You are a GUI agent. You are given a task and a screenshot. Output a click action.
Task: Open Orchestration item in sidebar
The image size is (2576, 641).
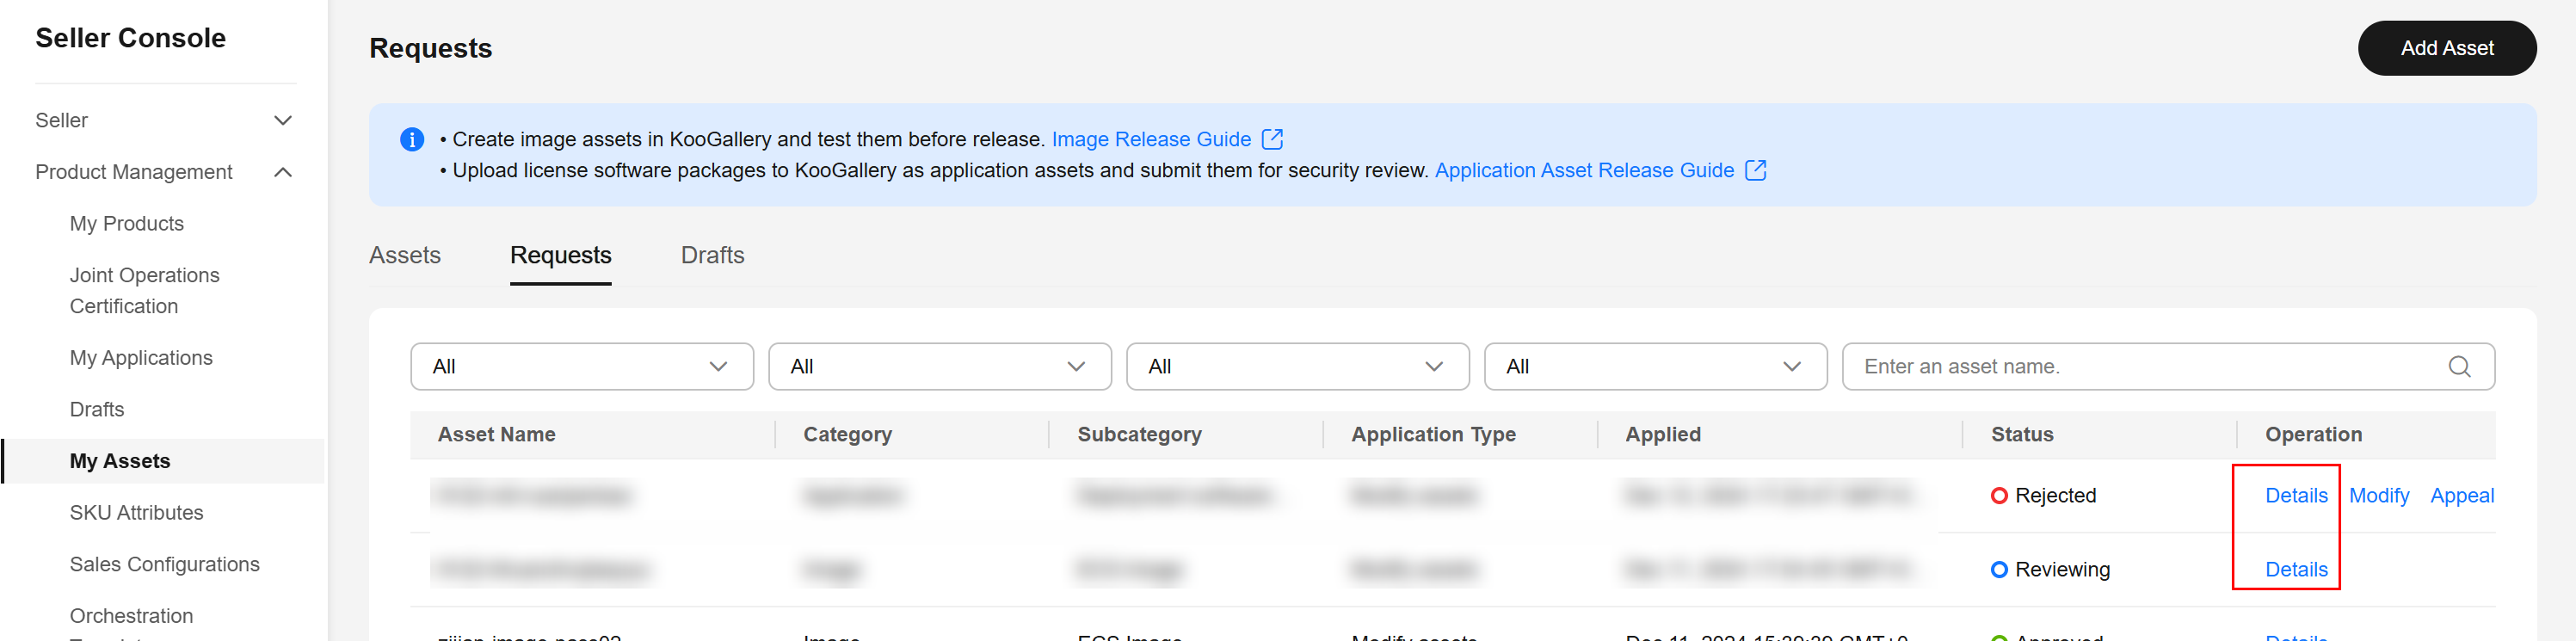[x=132, y=616]
